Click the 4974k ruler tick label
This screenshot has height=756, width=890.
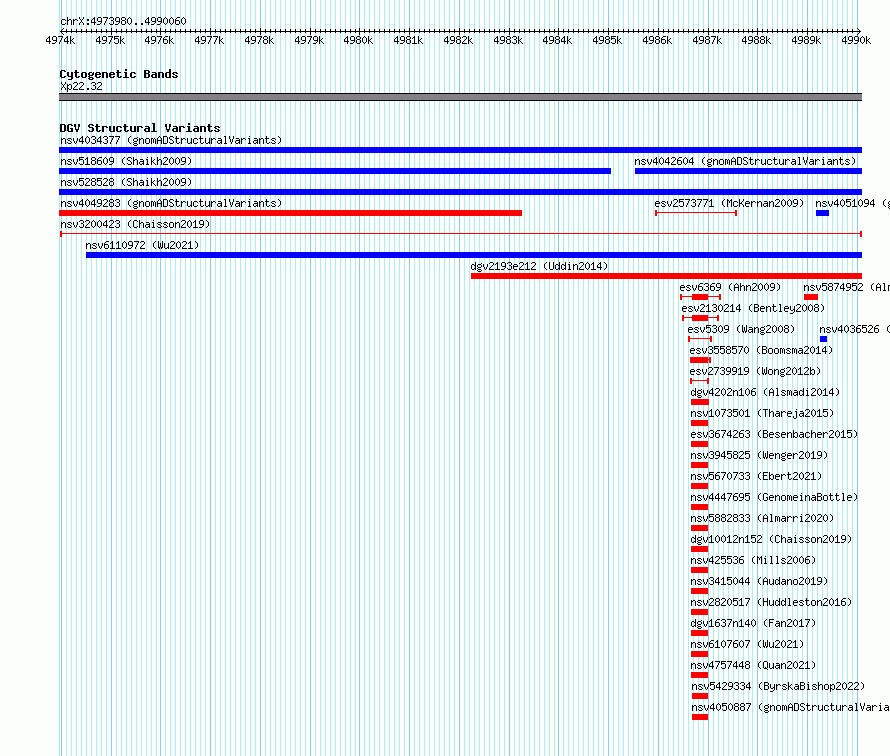pyautogui.click(x=60, y=40)
